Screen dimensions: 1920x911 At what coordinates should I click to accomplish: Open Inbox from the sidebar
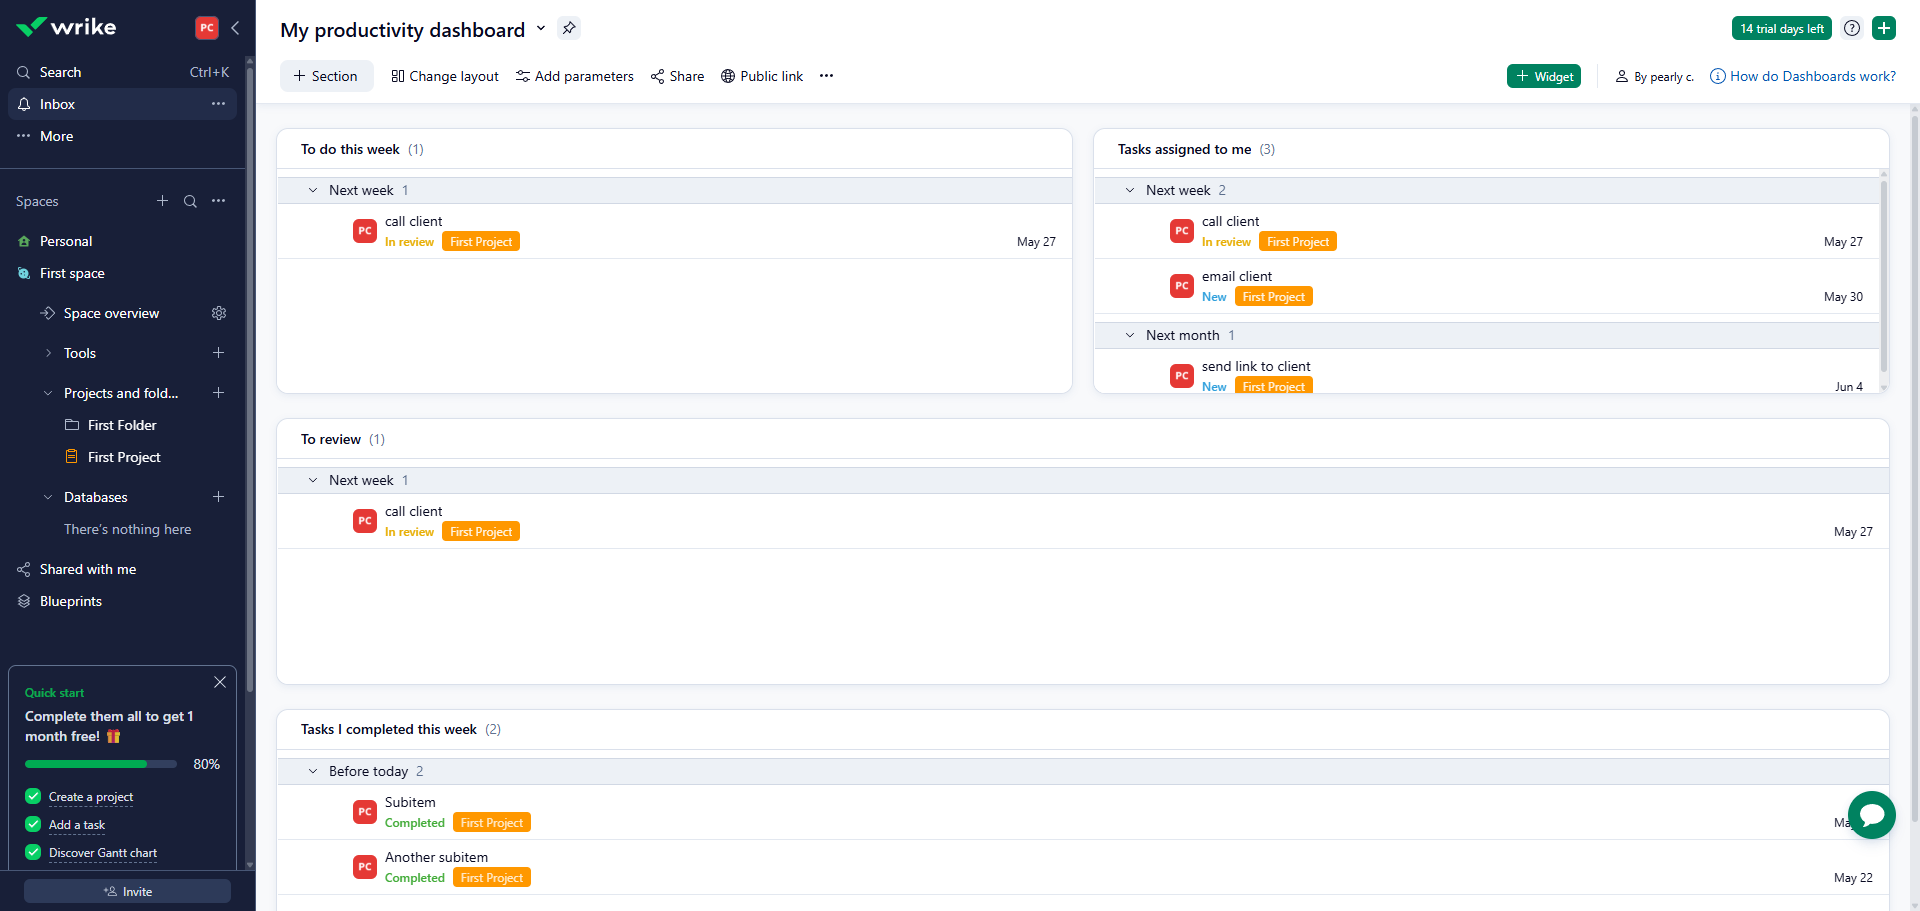pos(57,104)
